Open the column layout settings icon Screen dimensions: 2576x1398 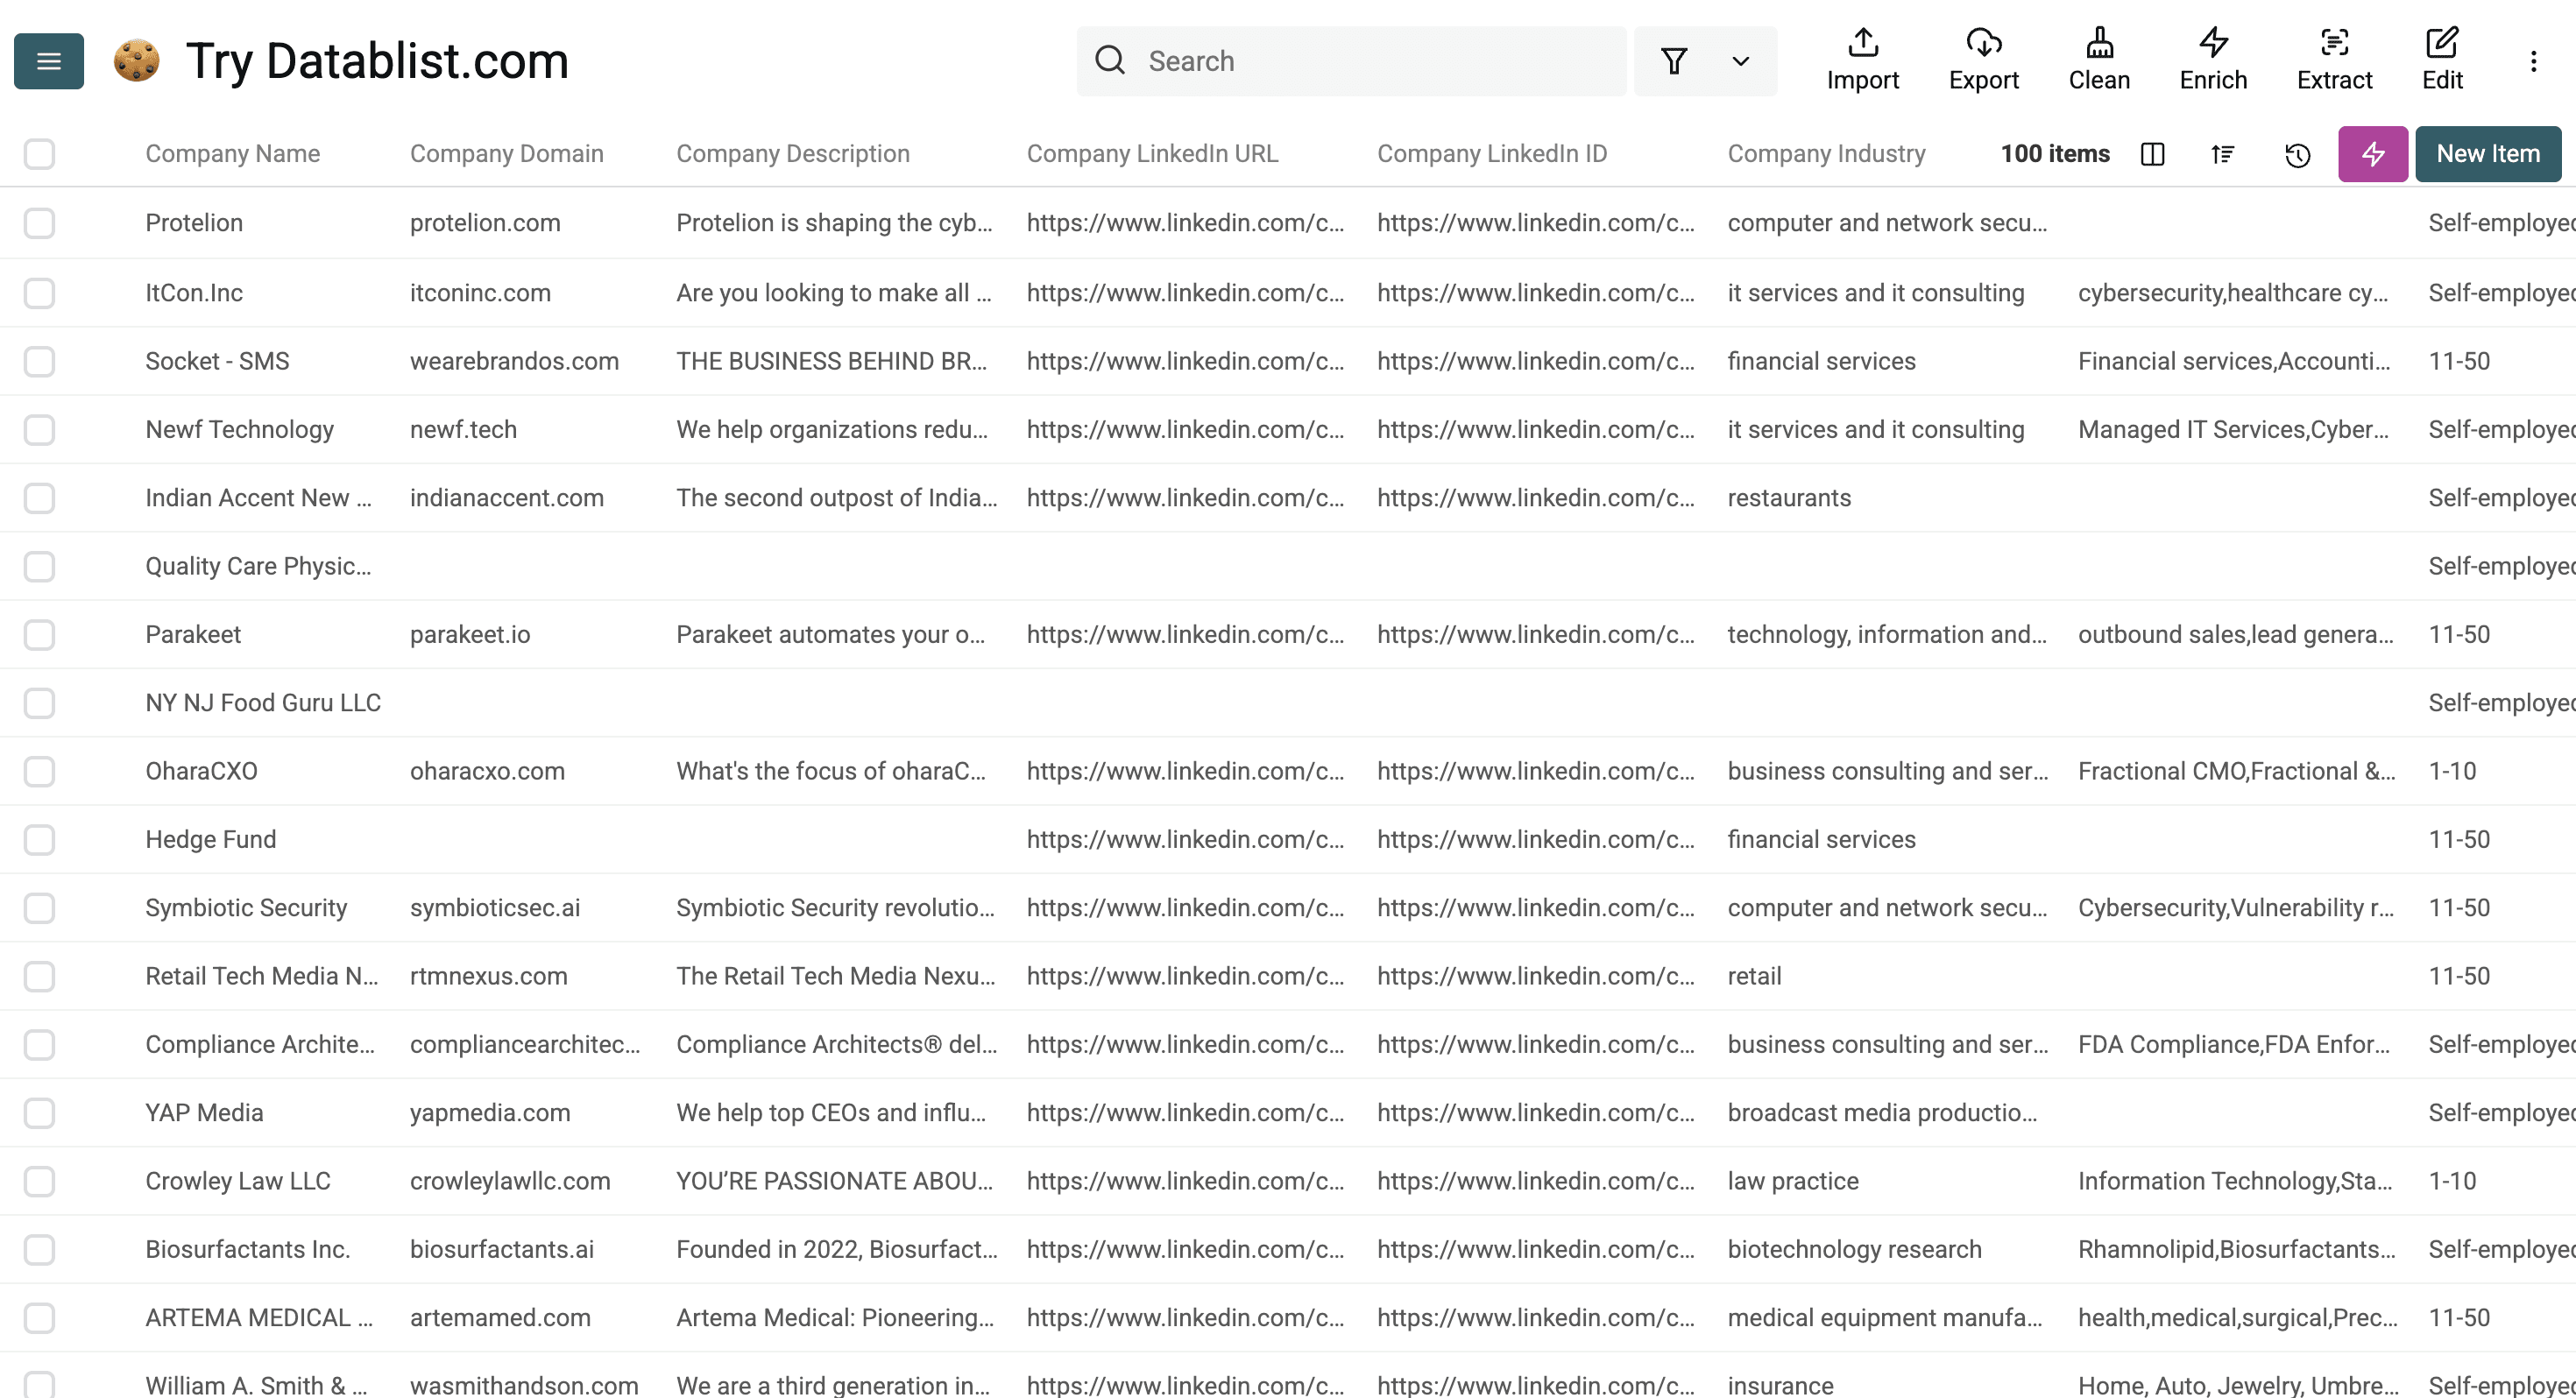(2153, 154)
